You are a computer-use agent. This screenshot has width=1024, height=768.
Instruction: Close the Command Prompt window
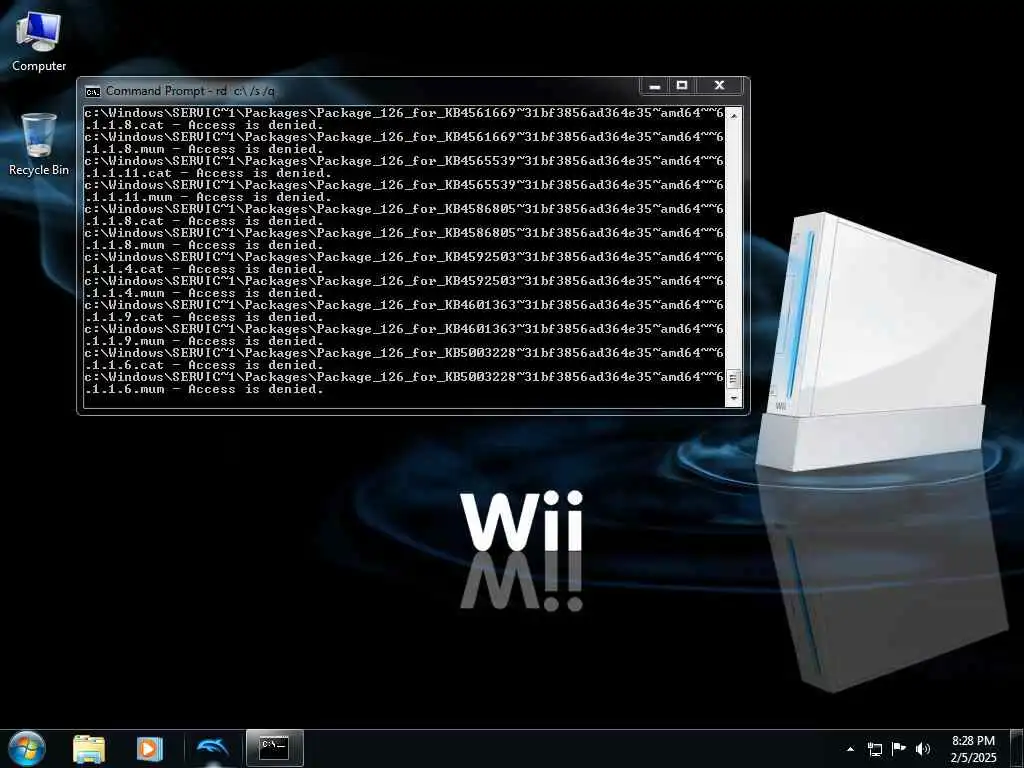coord(720,86)
